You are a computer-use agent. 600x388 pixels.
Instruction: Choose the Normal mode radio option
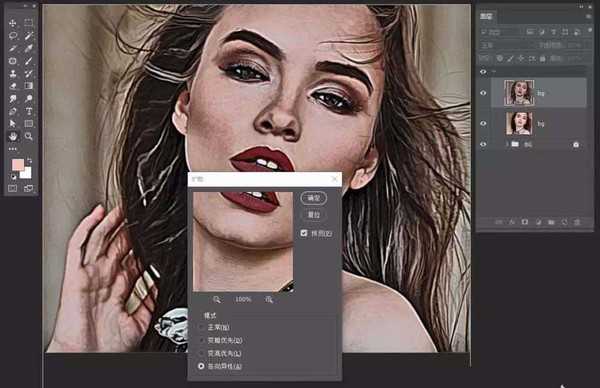click(x=201, y=328)
